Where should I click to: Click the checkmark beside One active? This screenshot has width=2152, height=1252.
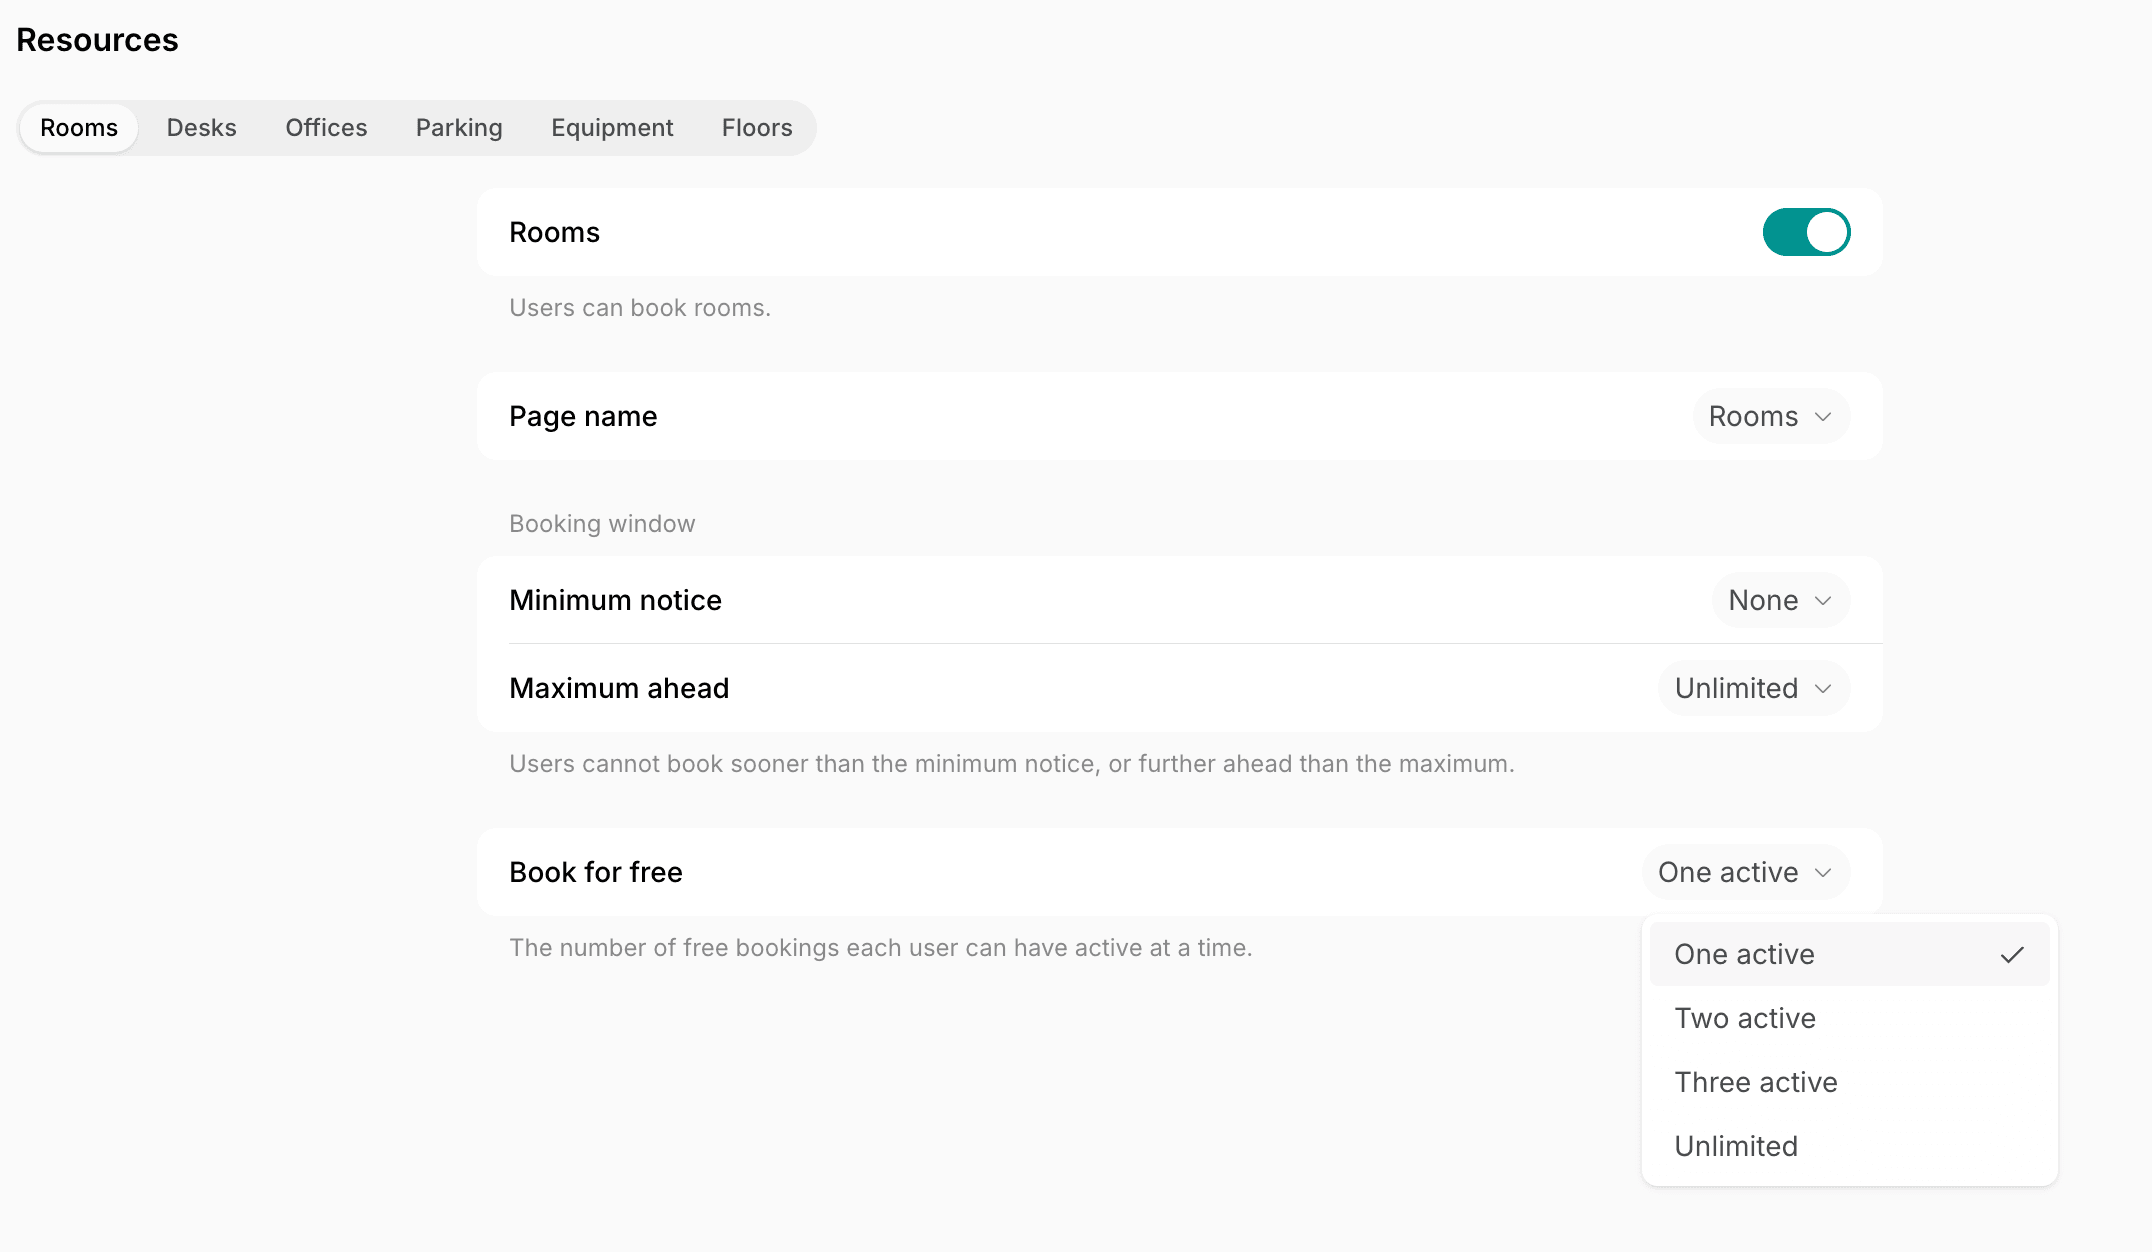pos(2012,955)
